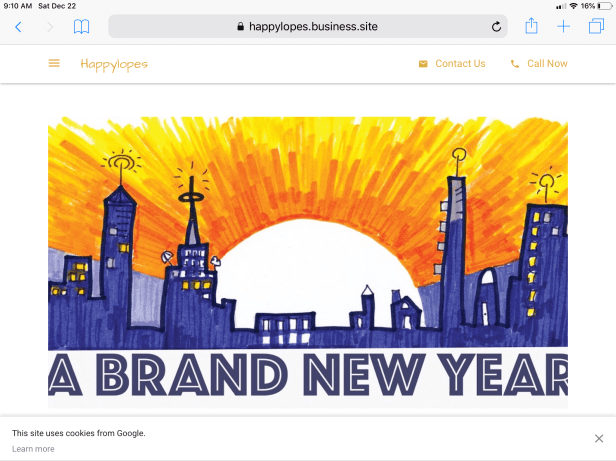Reload the happylopes page
The image size is (616, 461).
[496, 27]
